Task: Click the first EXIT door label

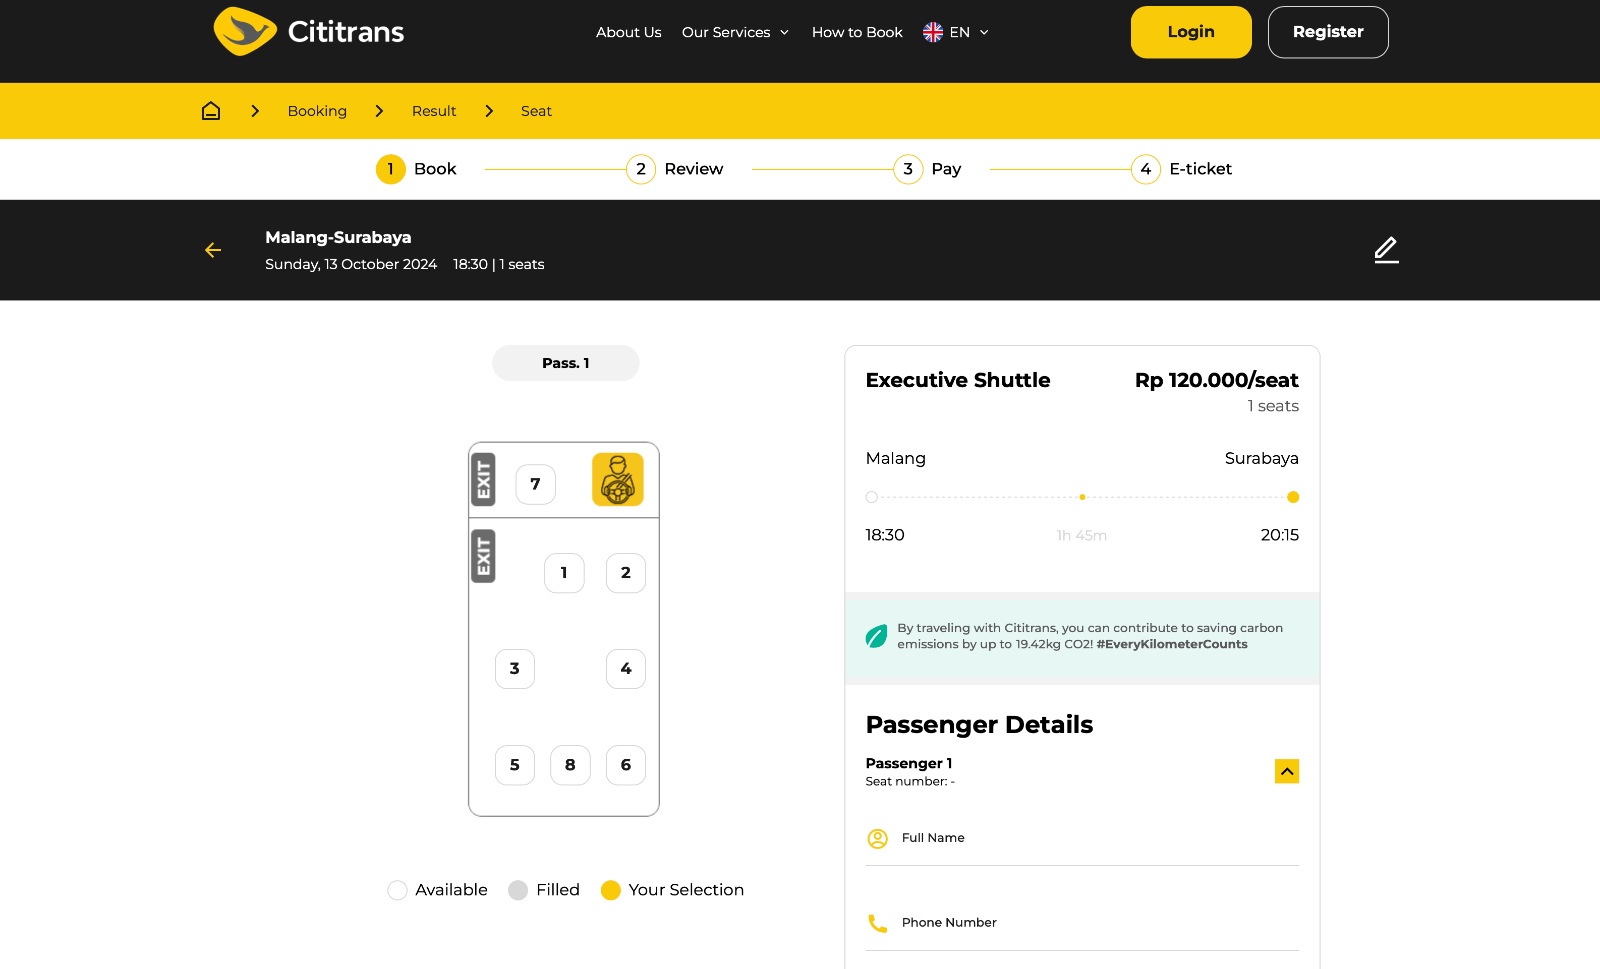Action: [484, 479]
